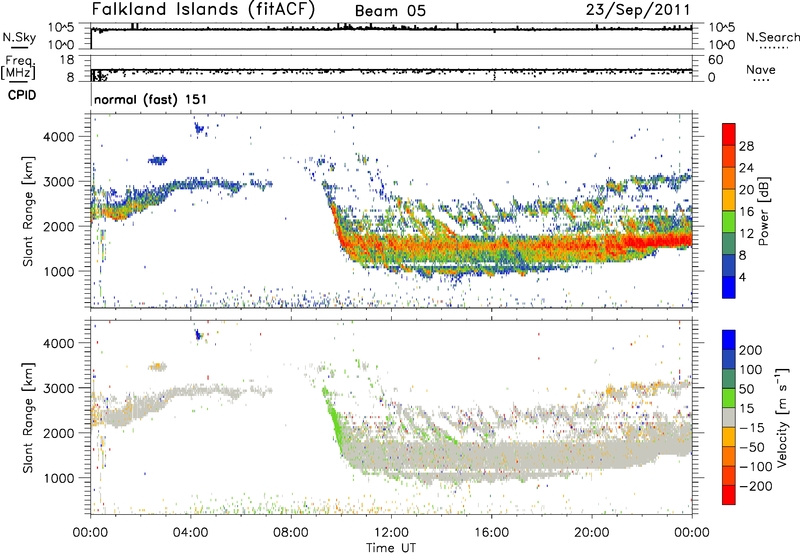Click the '16:00' time tick label

491,533
